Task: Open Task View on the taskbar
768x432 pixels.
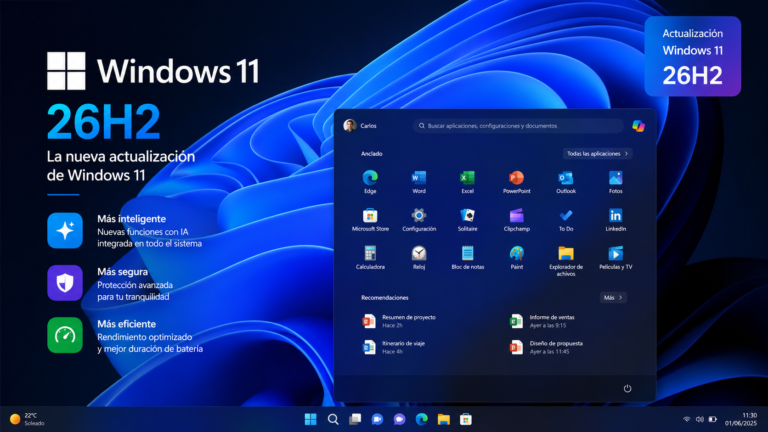Action: pyautogui.click(x=355, y=419)
